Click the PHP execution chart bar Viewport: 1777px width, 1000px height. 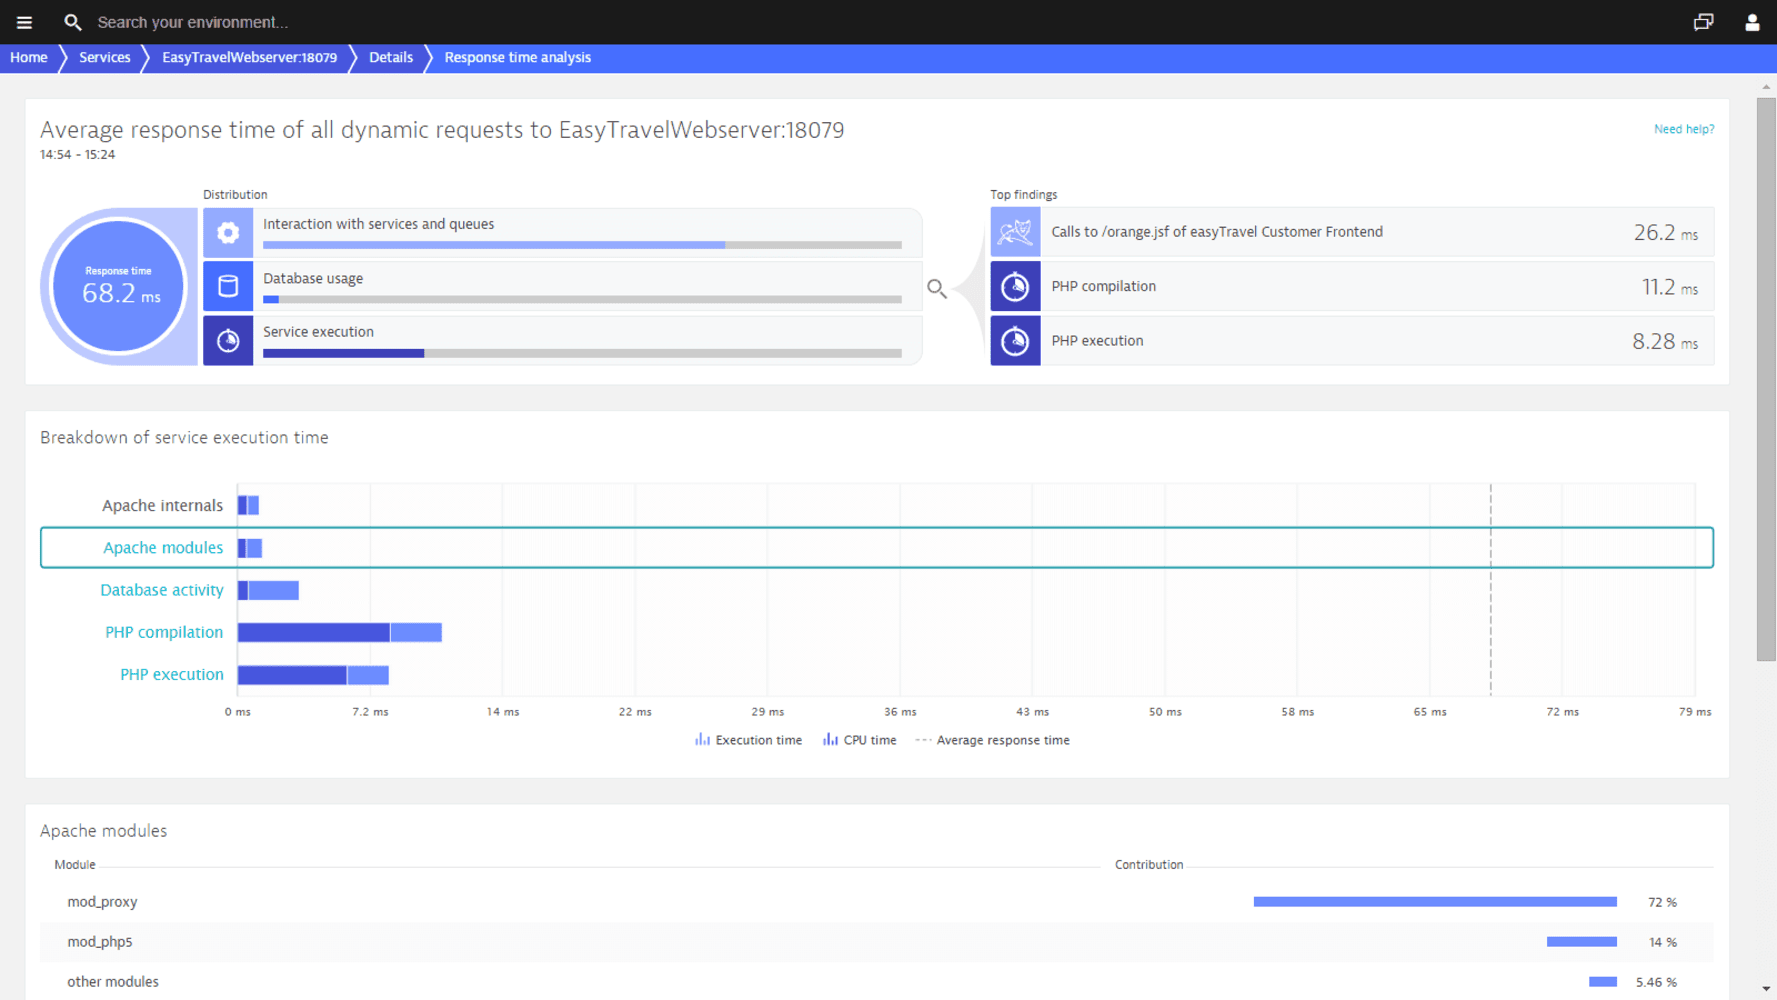click(313, 675)
